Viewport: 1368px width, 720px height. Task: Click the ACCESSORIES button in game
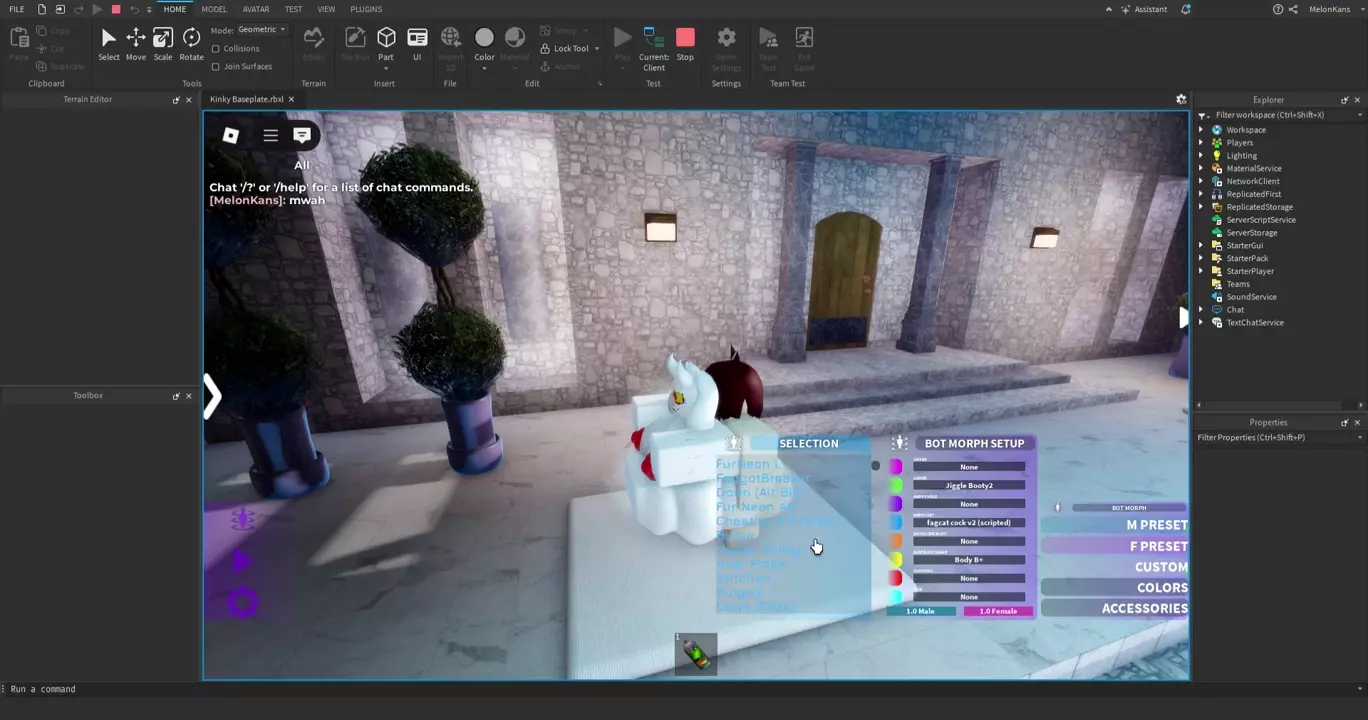tap(1144, 608)
